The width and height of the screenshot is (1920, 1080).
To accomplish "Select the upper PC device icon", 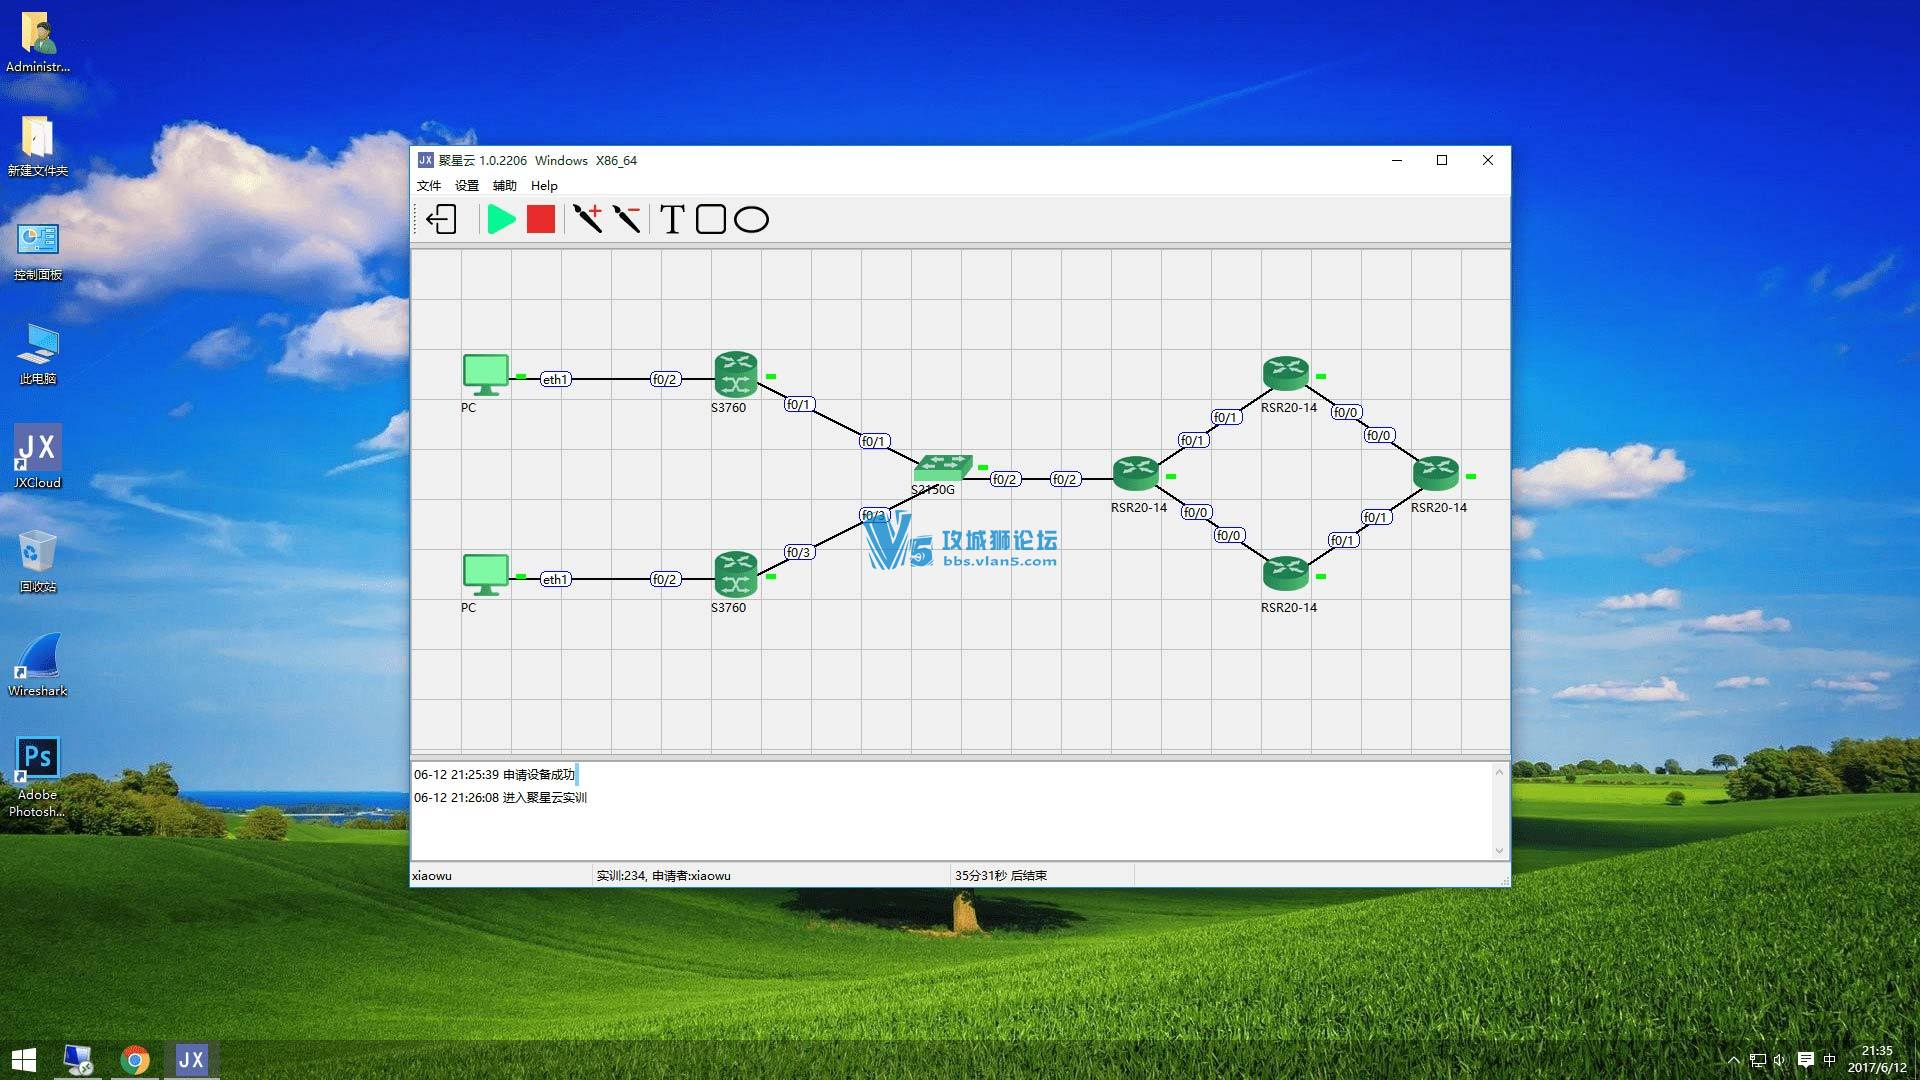I will click(x=486, y=376).
